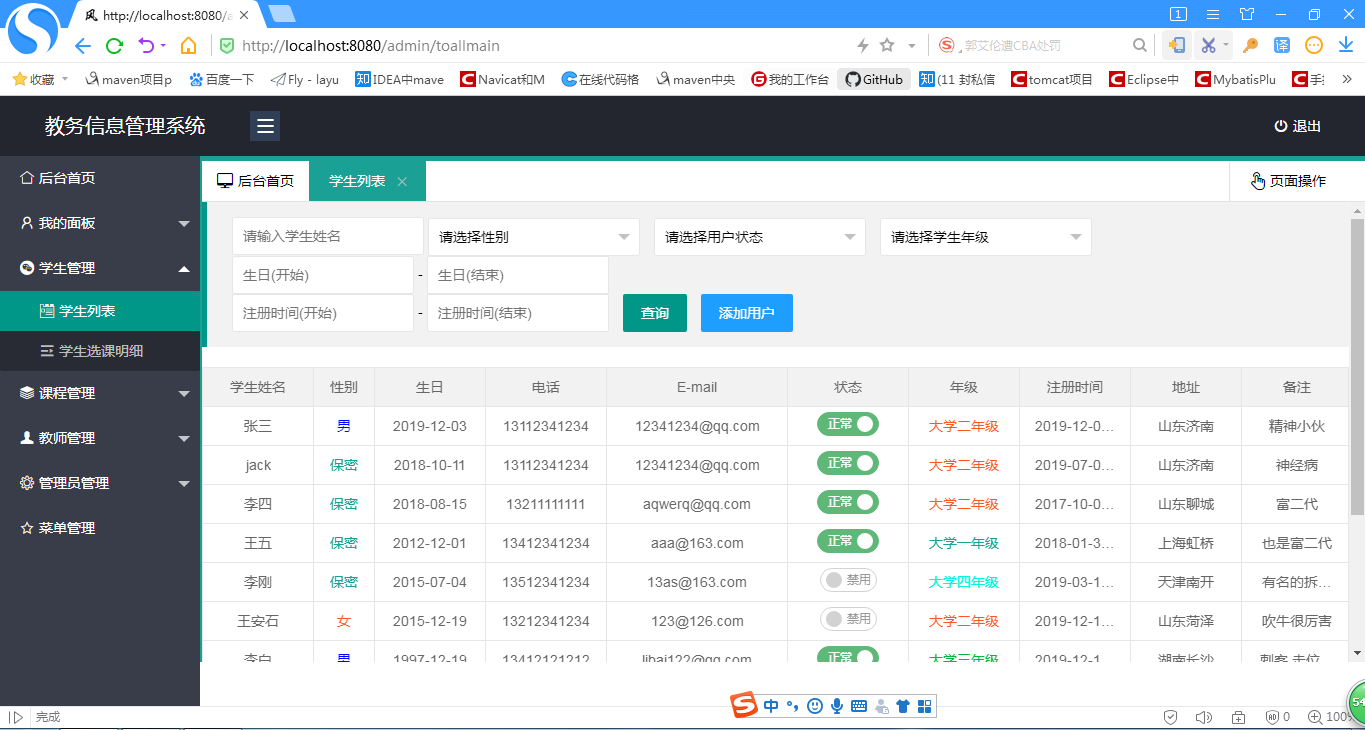Open 学生选课明细 in the sidebar
Image resolution: width=1365 pixels, height=730 pixels.
100,351
